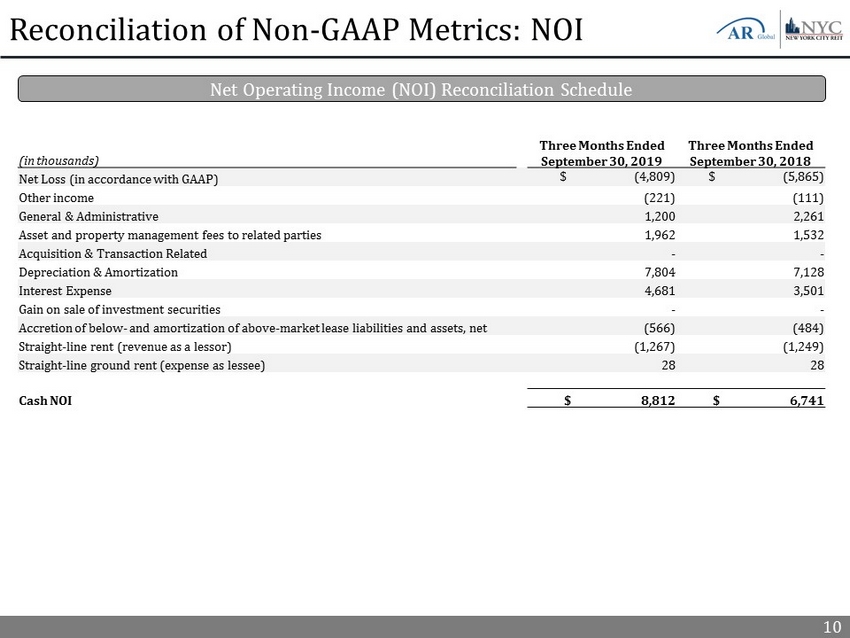850x638 pixels.
Task: Click the Acquisition & Transaction Related row label
Action: pyautogui.click(x=113, y=253)
